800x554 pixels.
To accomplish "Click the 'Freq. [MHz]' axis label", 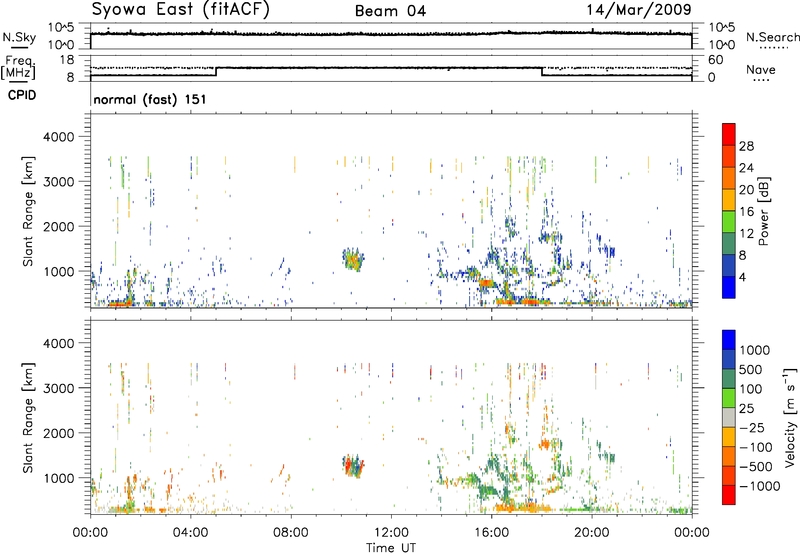I will pyautogui.click(x=19, y=68).
